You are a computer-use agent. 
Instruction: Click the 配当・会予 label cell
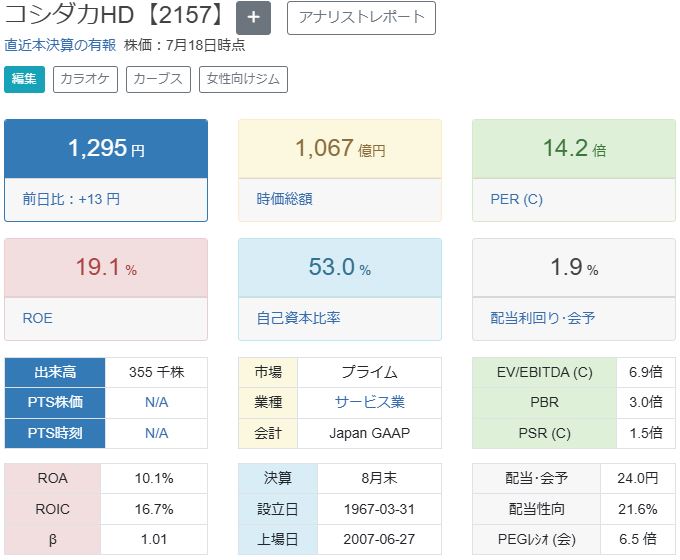(x=536, y=478)
